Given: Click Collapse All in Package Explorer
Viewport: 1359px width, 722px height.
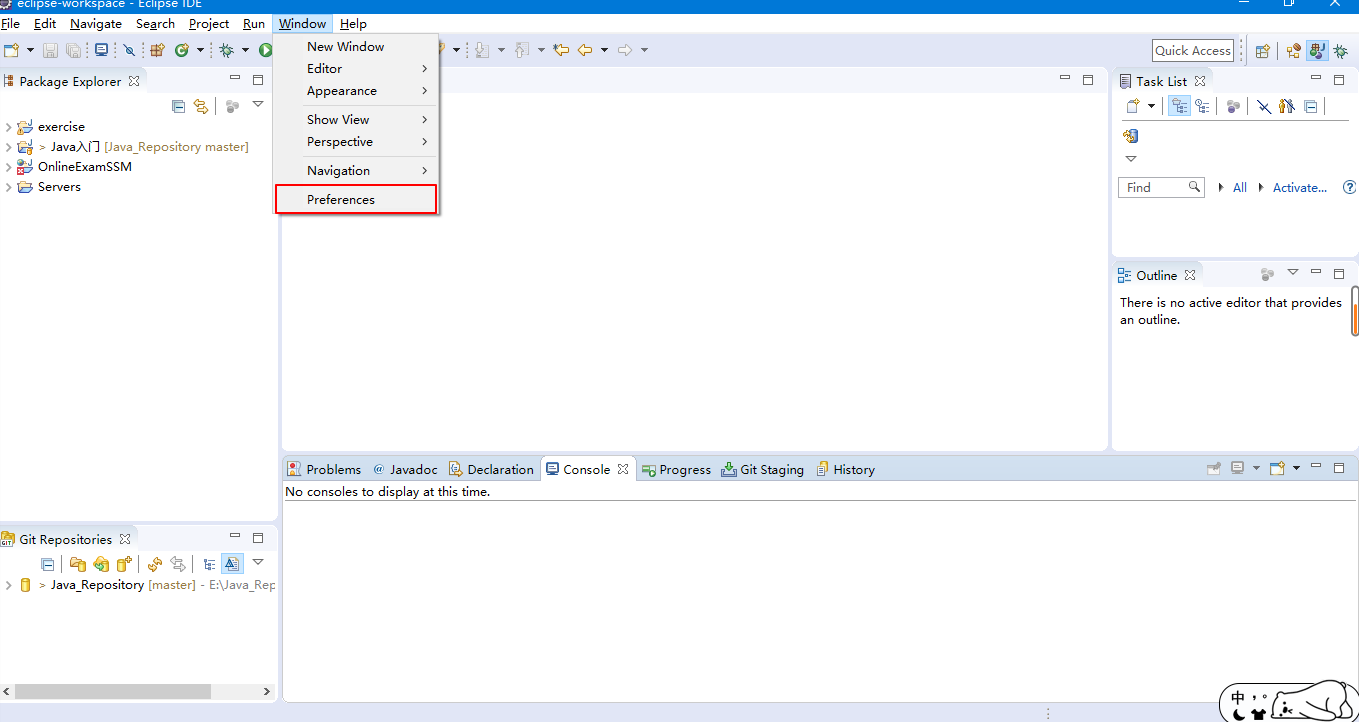Looking at the screenshot, I should click(178, 106).
